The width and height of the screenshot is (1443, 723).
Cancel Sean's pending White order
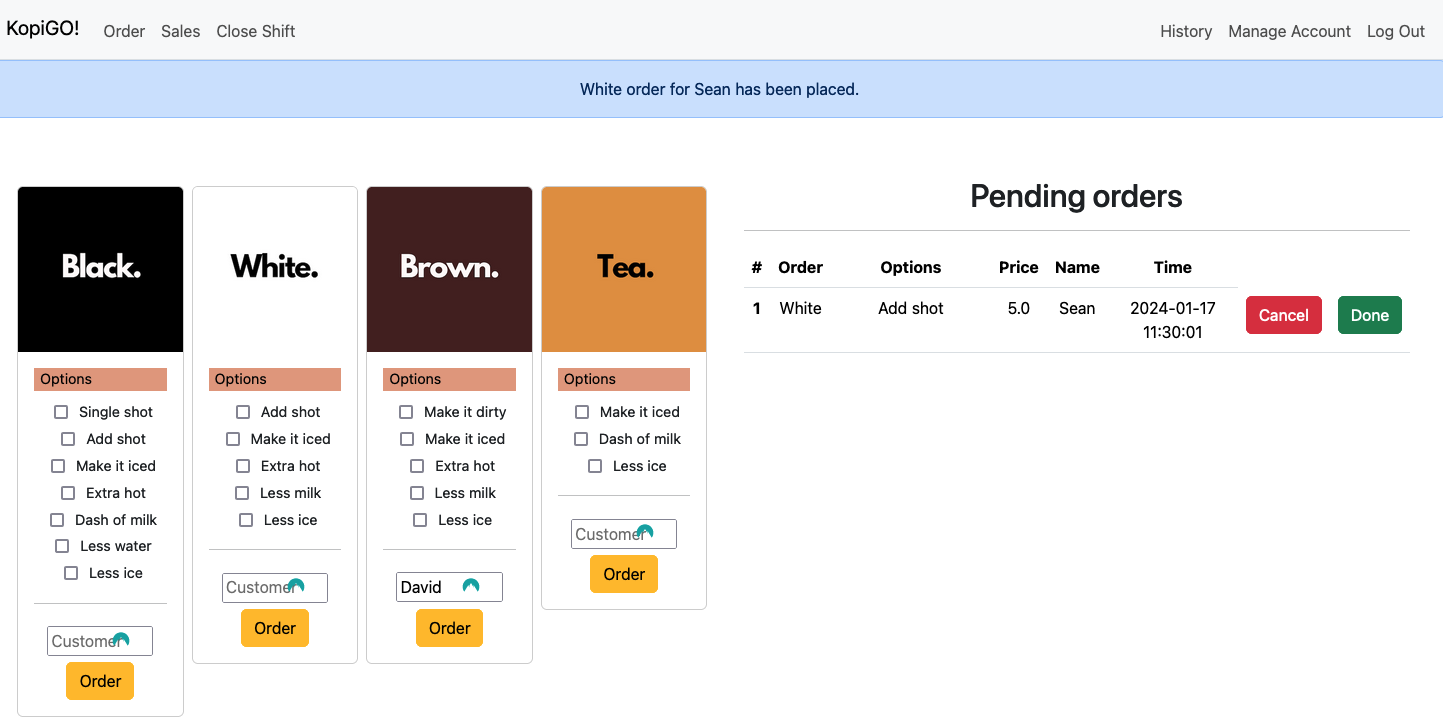tap(1283, 315)
